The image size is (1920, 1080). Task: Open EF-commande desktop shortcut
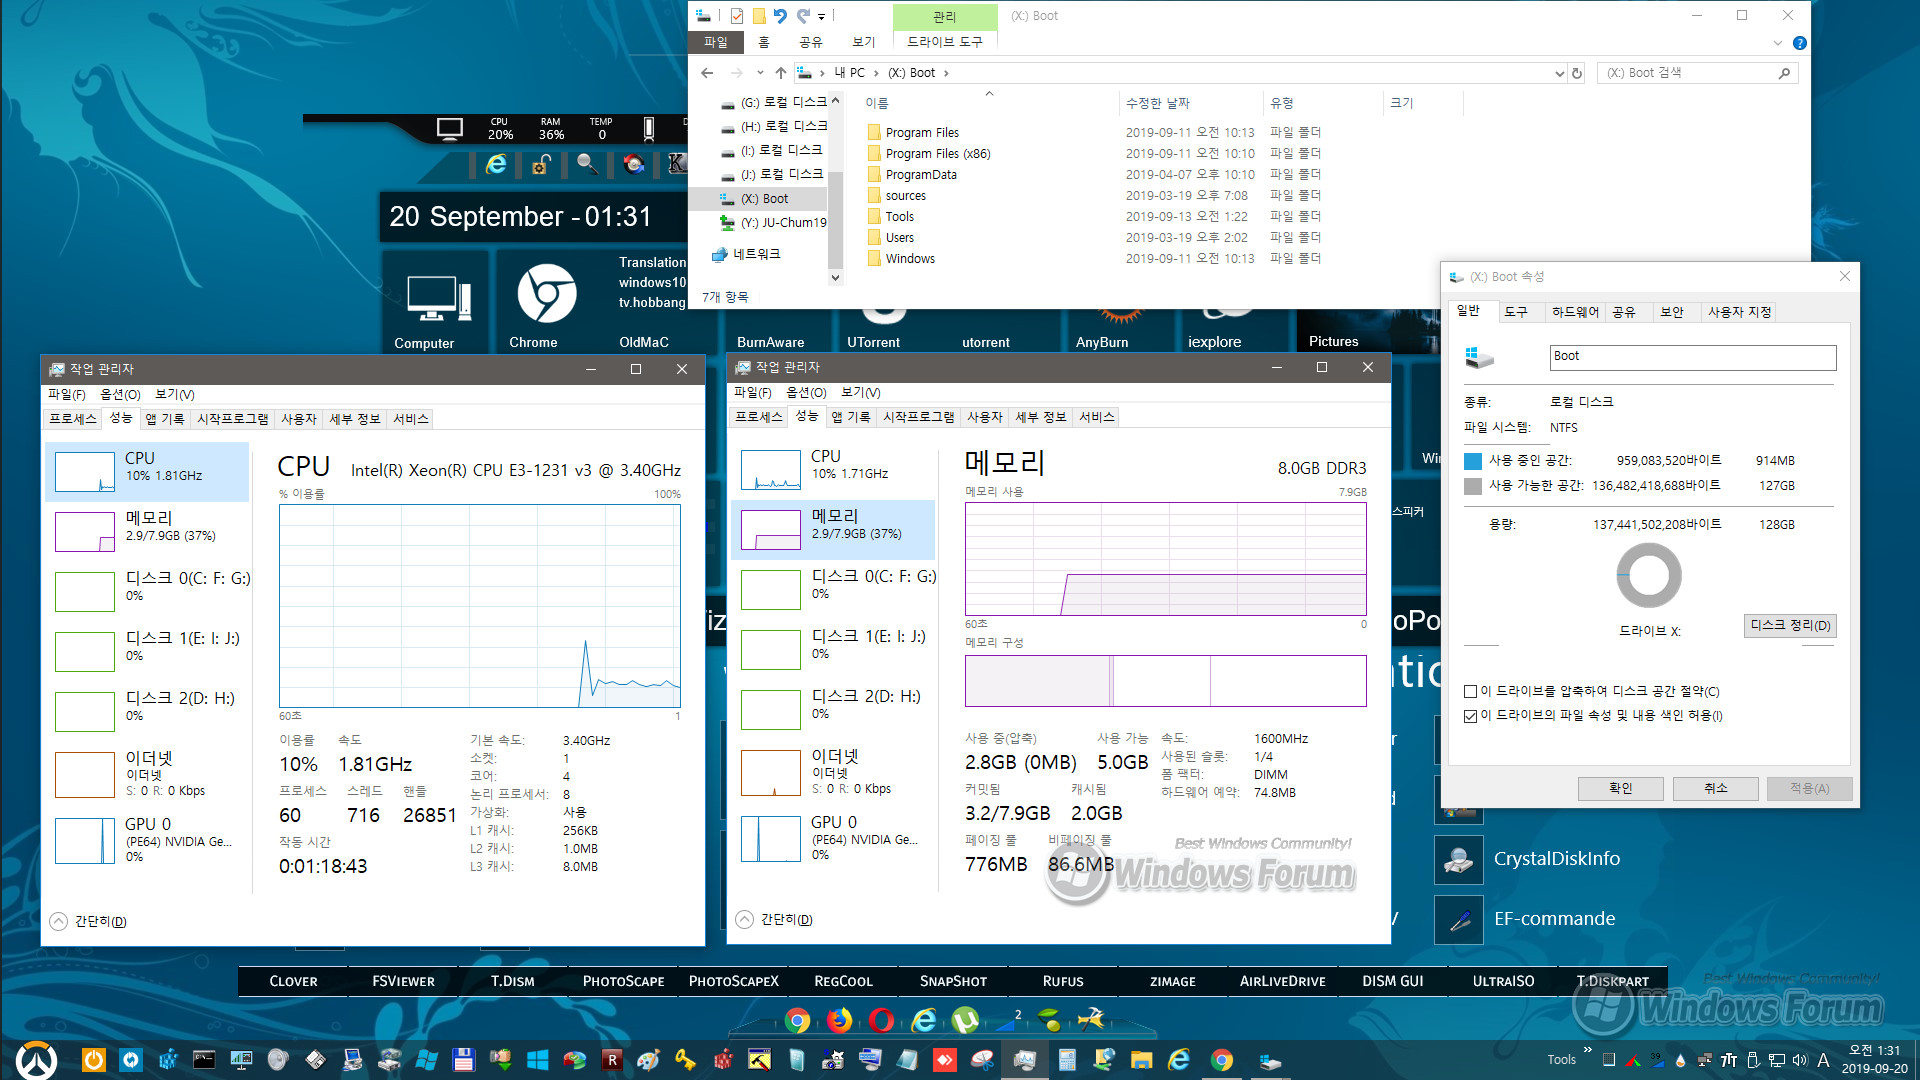point(1525,919)
